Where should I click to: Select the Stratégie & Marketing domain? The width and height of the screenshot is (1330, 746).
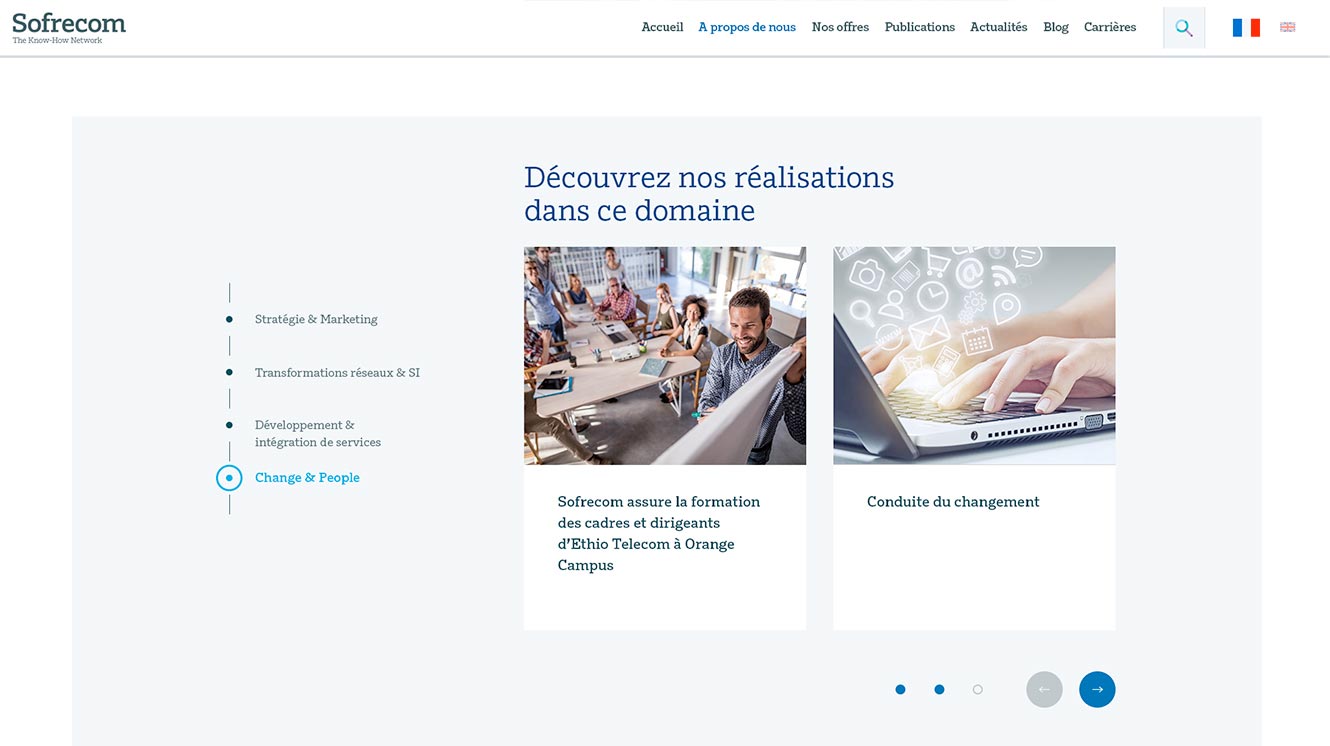click(316, 319)
